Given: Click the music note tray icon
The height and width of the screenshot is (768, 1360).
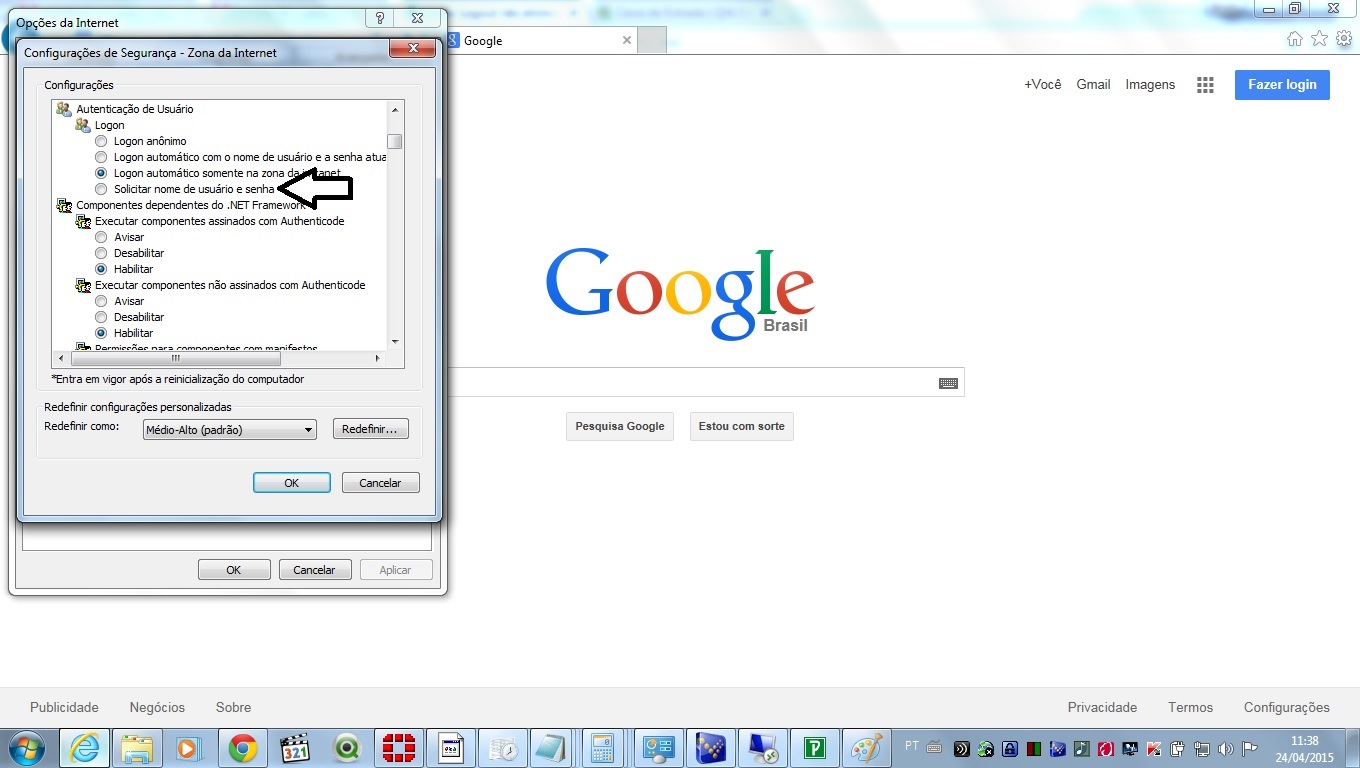Looking at the screenshot, I should pos(1082,748).
